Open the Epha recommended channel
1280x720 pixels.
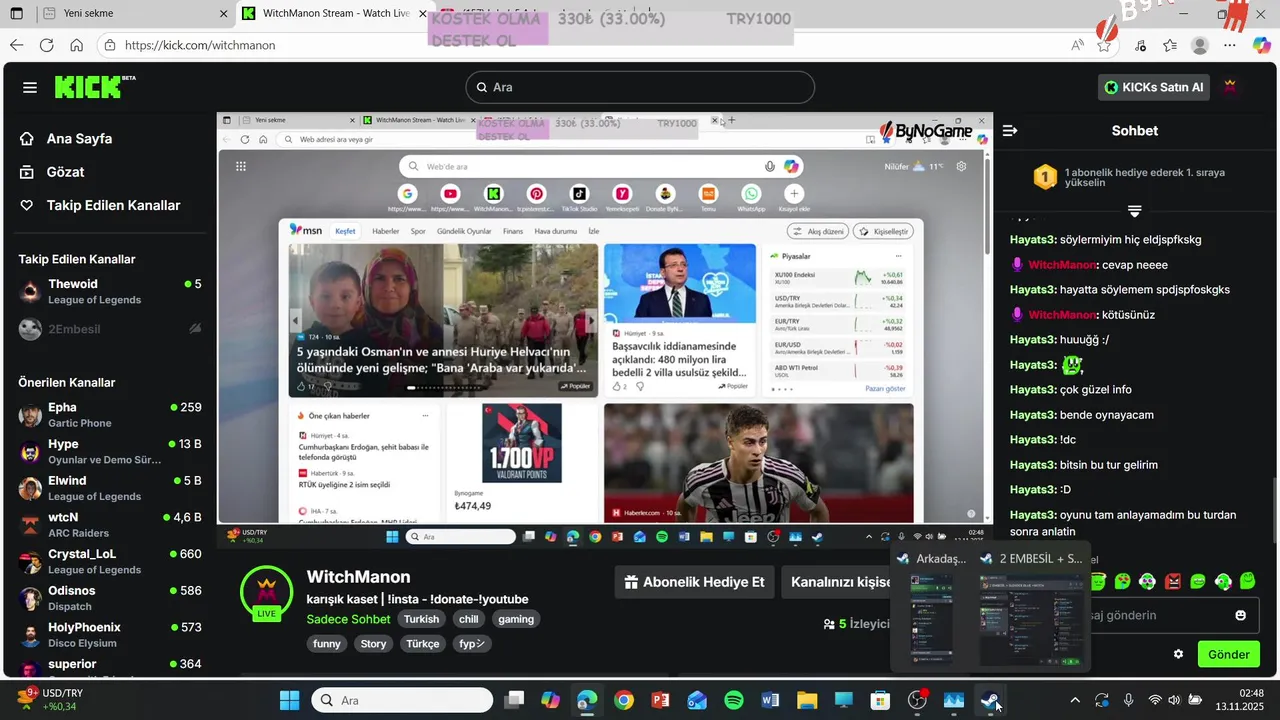[110, 415]
